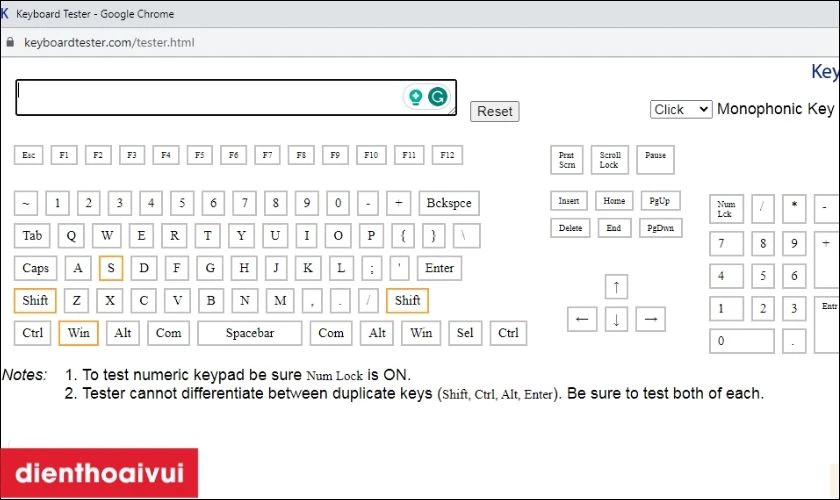Viewport: 840px width, 500px height.
Task: Click the Scroll Lock key
Action: (609, 160)
